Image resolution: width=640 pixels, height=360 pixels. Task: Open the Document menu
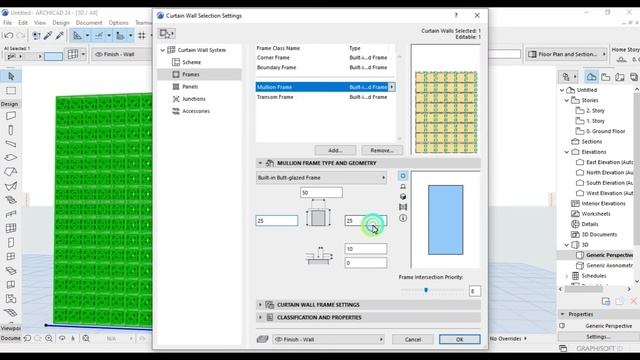(x=89, y=22)
